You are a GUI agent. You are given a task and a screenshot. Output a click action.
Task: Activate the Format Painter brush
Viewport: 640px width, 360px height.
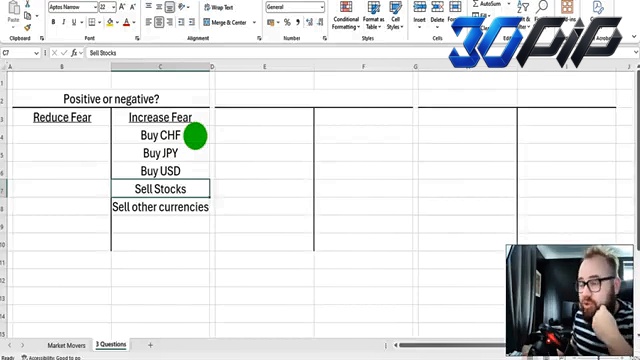[27, 27]
